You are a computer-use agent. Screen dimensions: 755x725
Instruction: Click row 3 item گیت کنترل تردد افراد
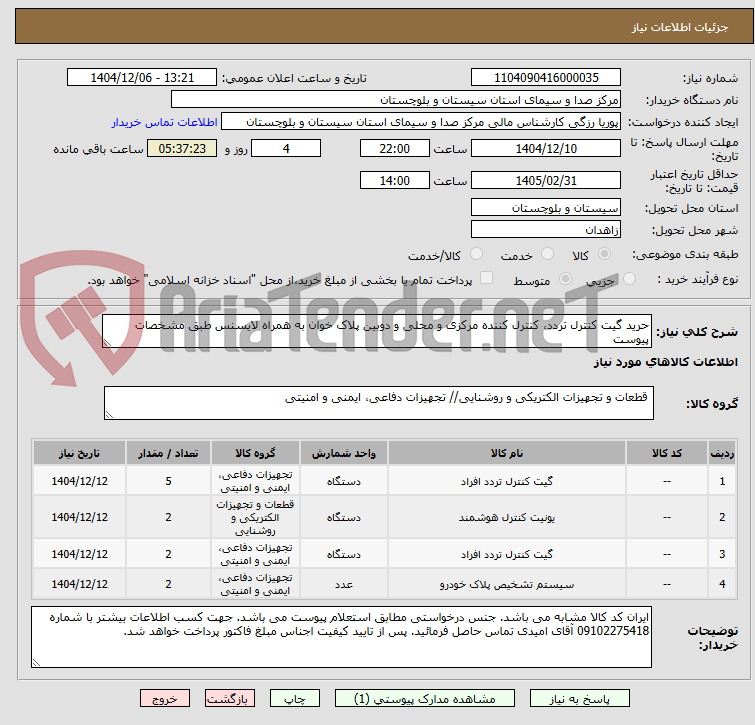tap(507, 554)
